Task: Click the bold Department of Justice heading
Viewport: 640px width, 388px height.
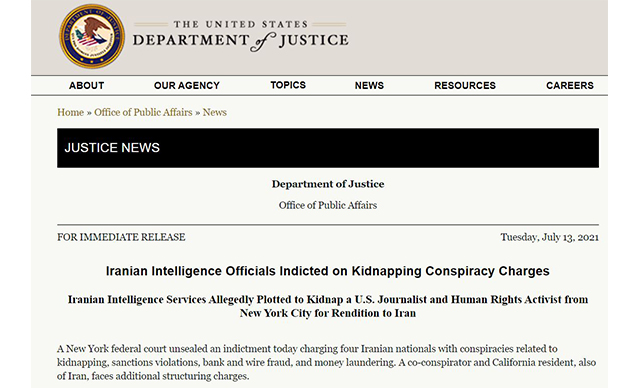Action: coord(328,184)
